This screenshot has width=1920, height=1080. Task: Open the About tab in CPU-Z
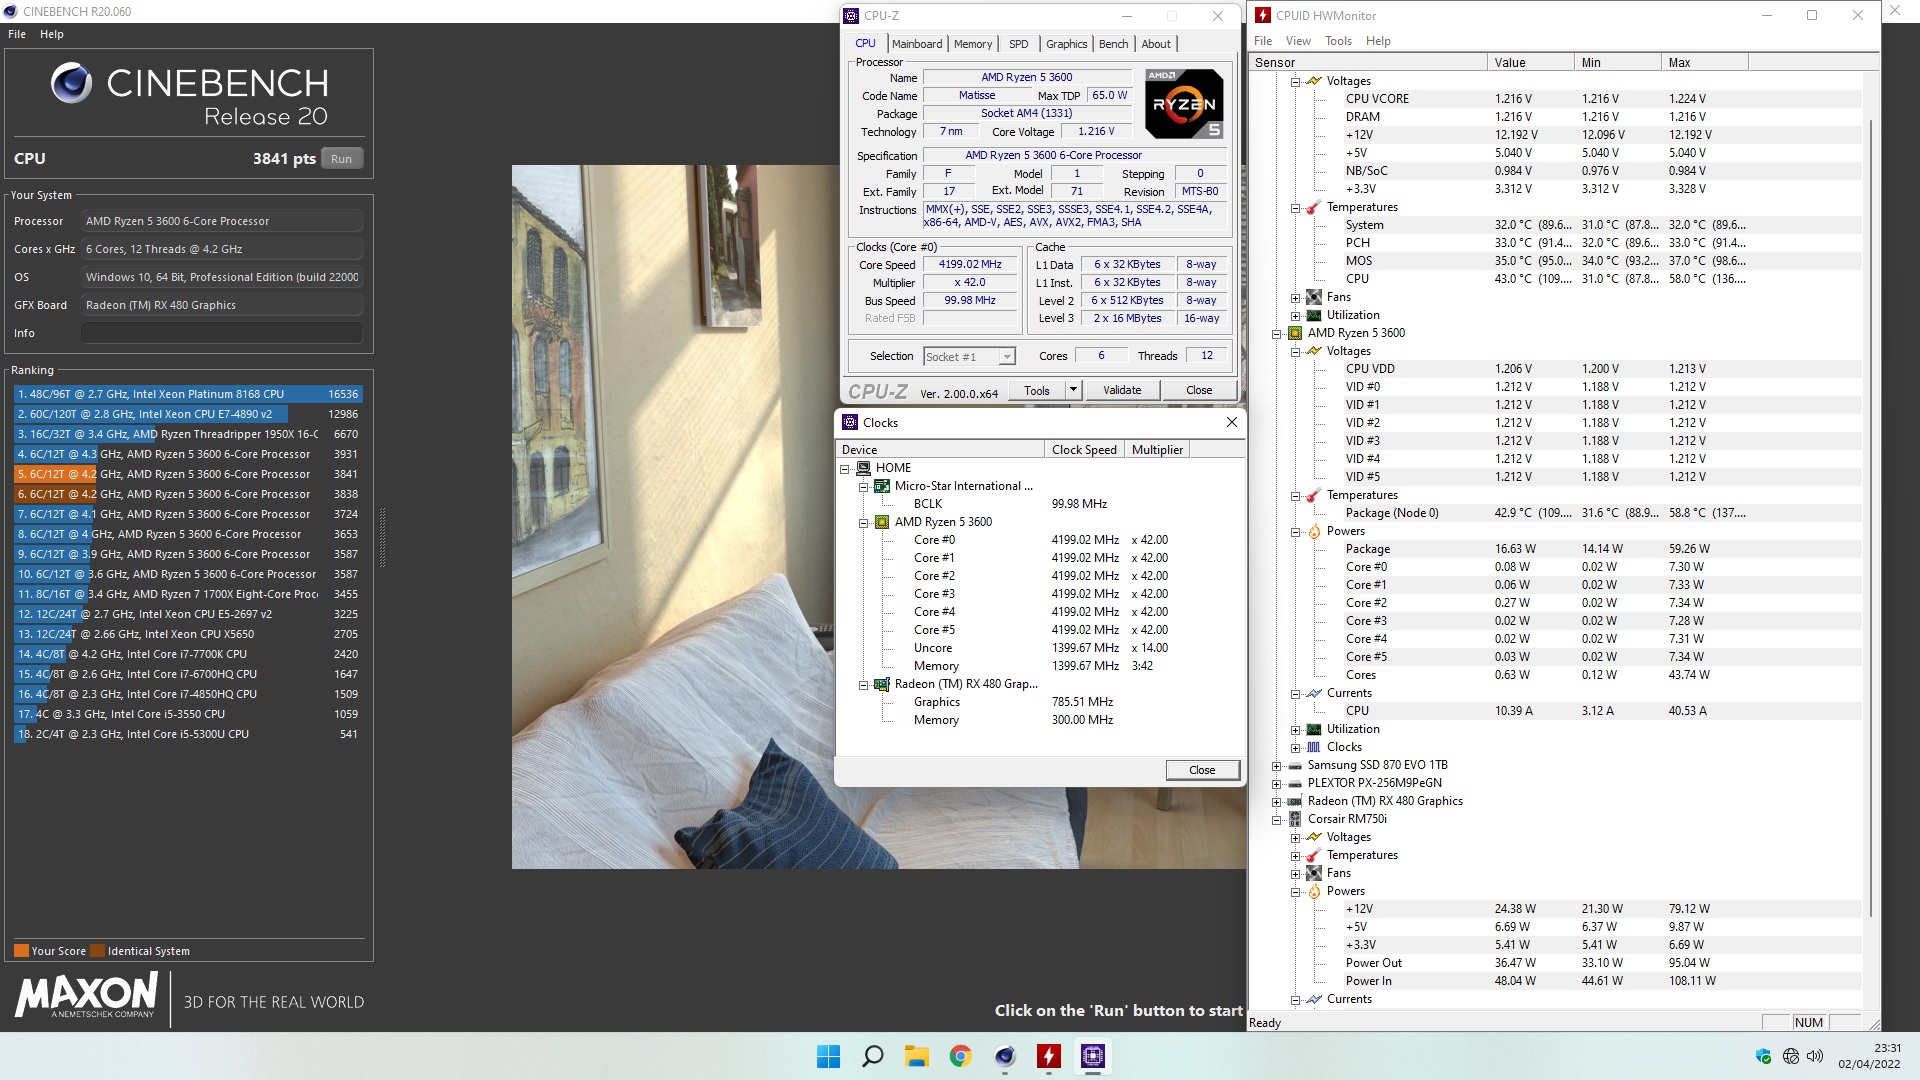1156,44
